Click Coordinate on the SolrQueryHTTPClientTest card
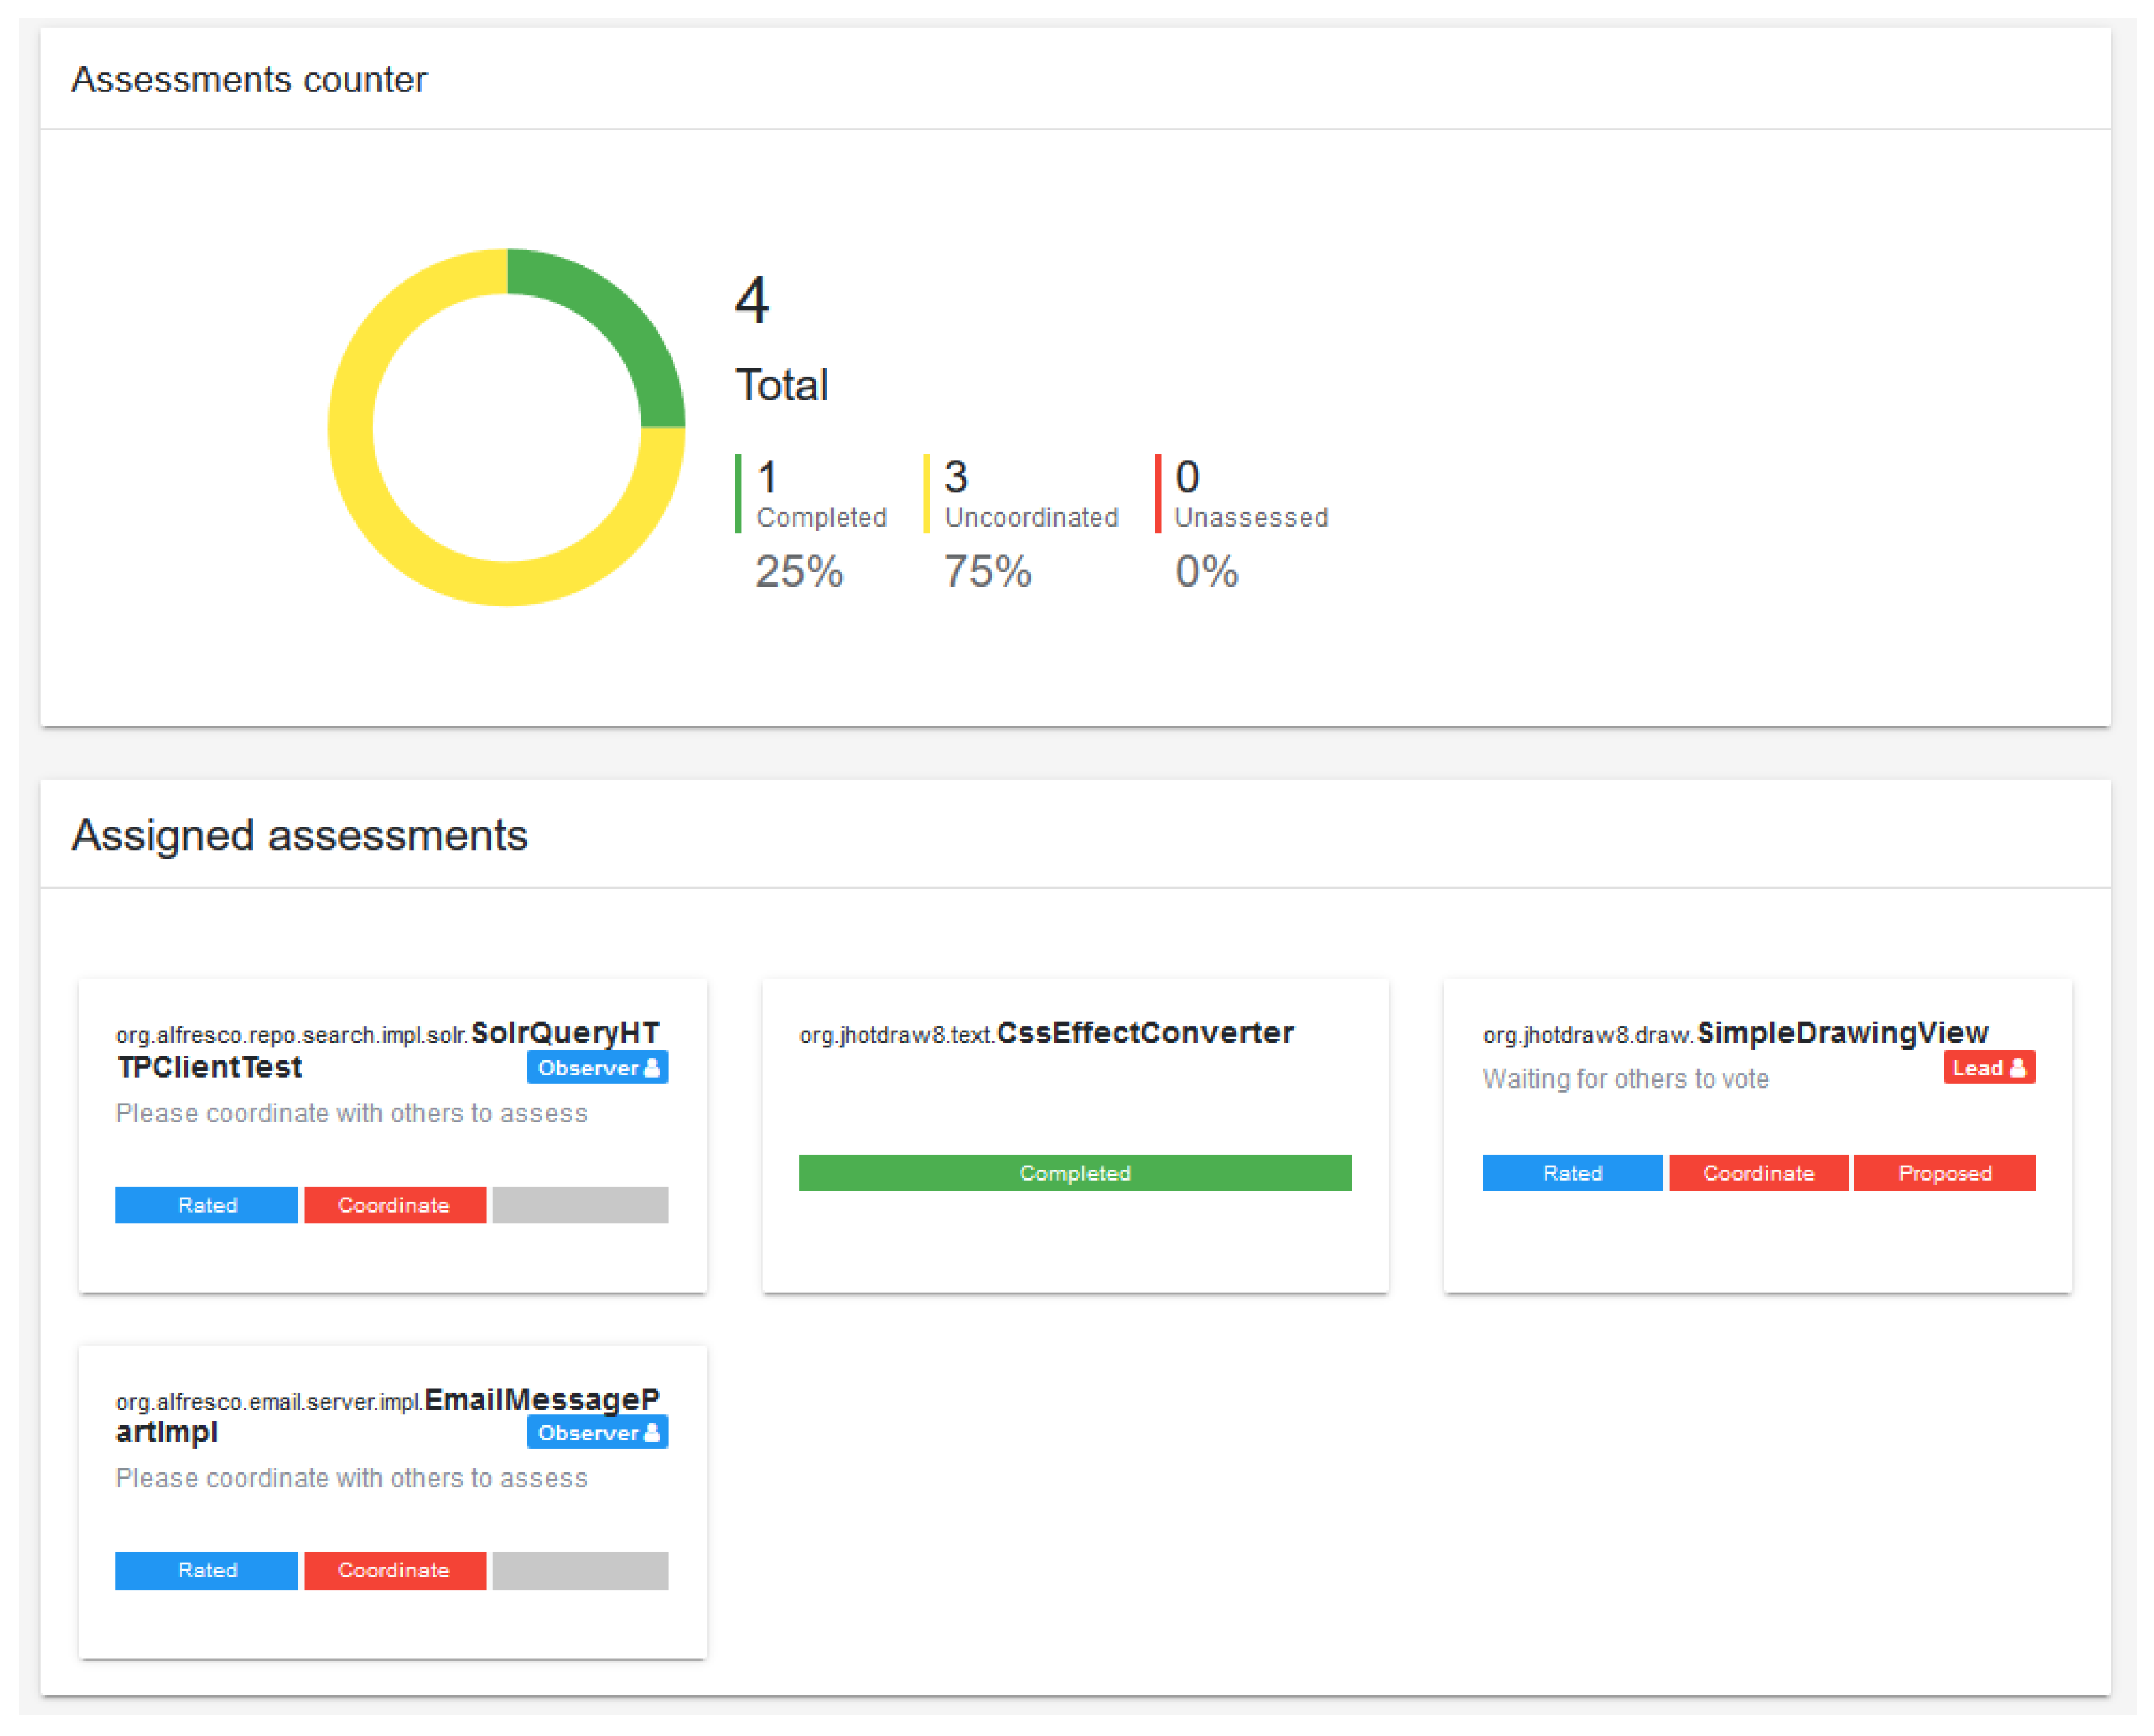The height and width of the screenshot is (1736, 2154). point(394,1204)
